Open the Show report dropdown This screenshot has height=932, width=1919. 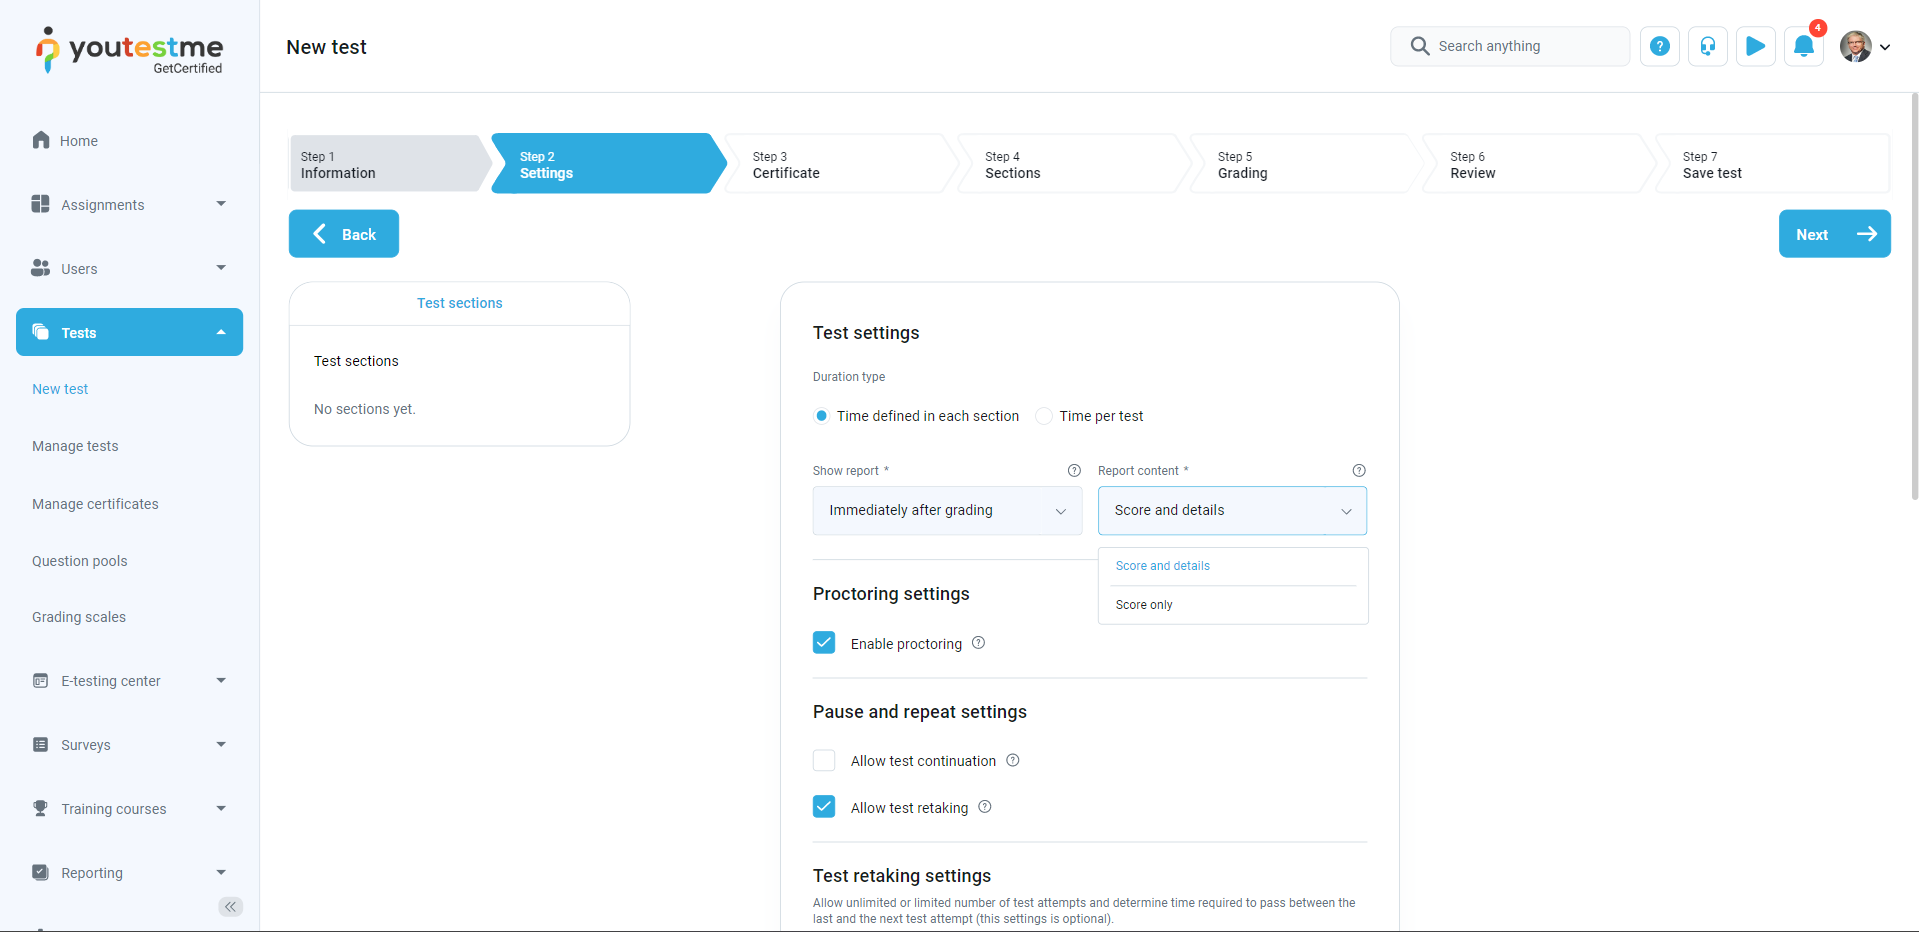[946, 510]
